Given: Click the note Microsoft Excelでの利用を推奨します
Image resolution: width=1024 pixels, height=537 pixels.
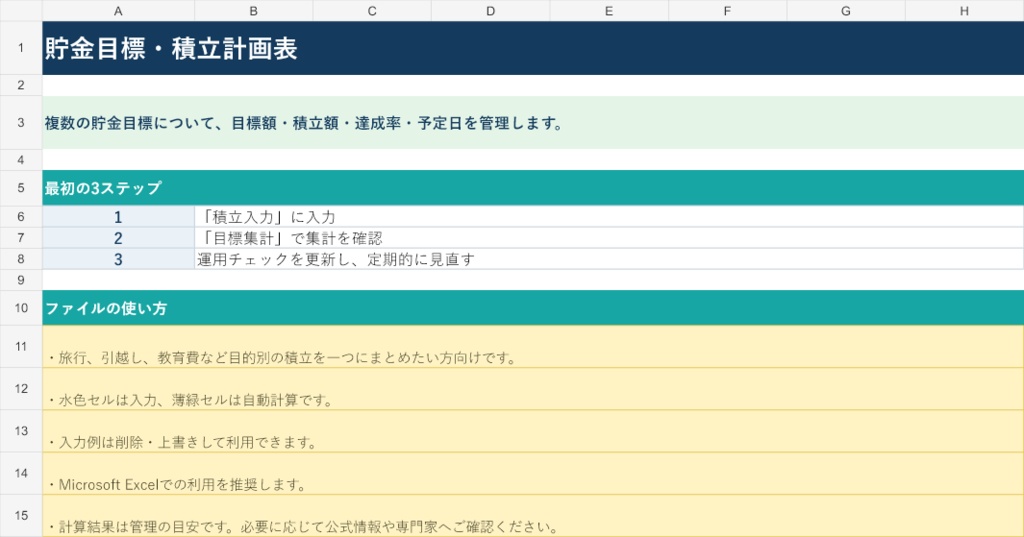Looking at the screenshot, I should click(533, 473).
